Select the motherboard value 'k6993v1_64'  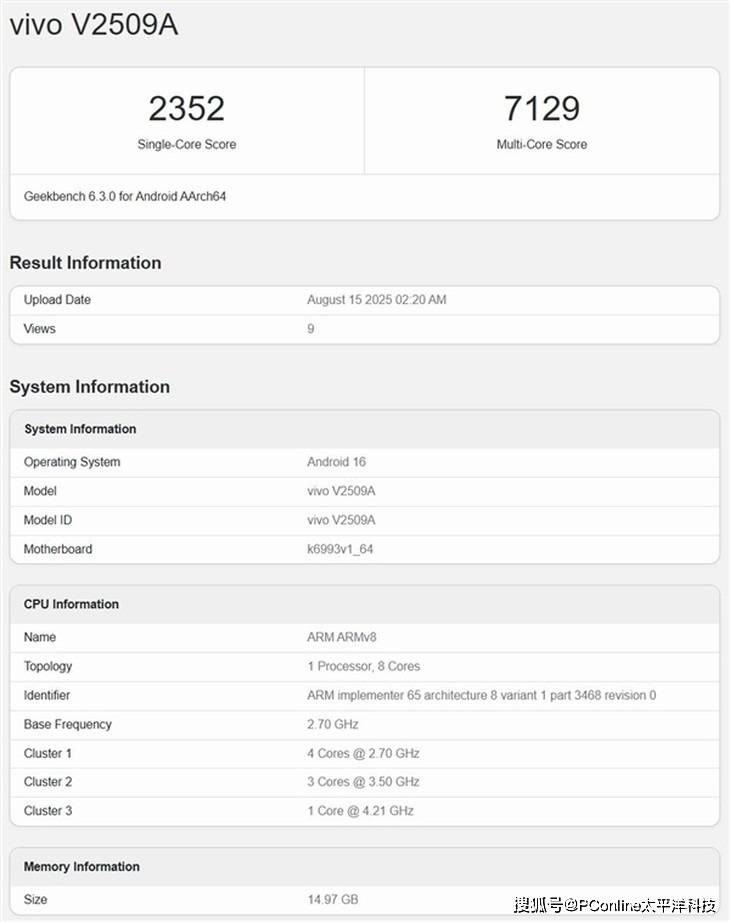click(x=340, y=549)
